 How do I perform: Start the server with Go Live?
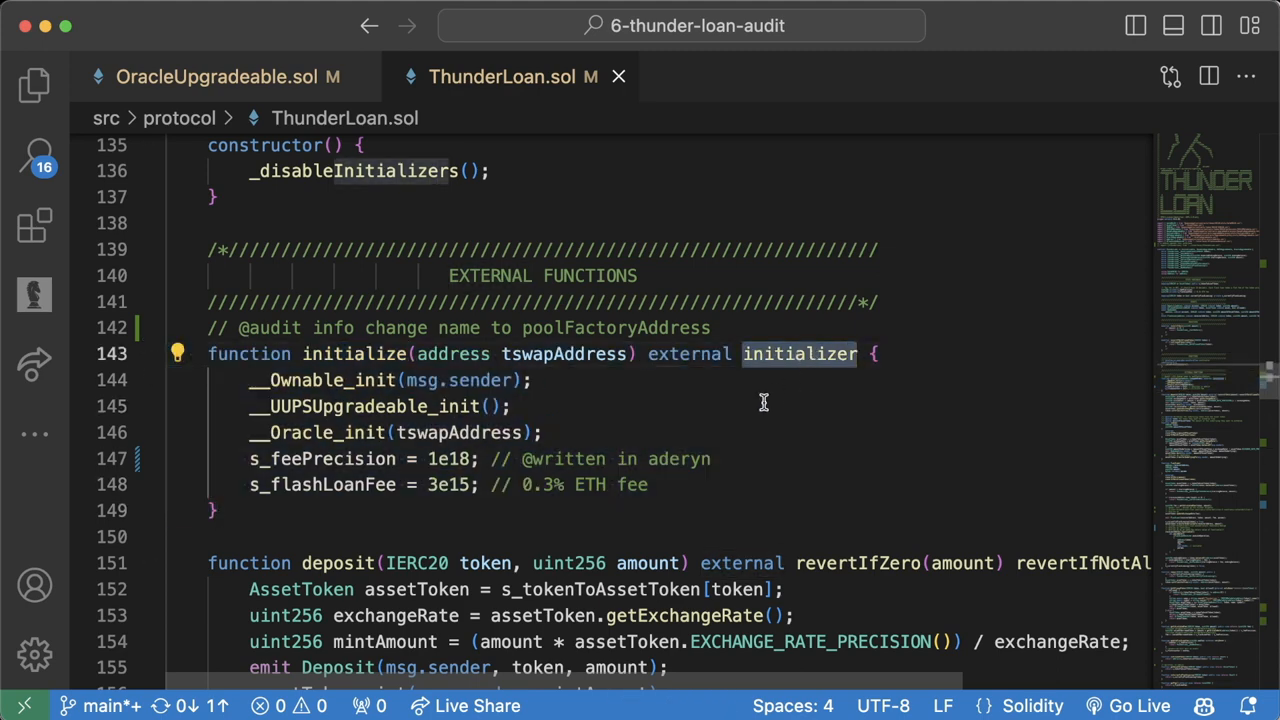(x=1139, y=706)
